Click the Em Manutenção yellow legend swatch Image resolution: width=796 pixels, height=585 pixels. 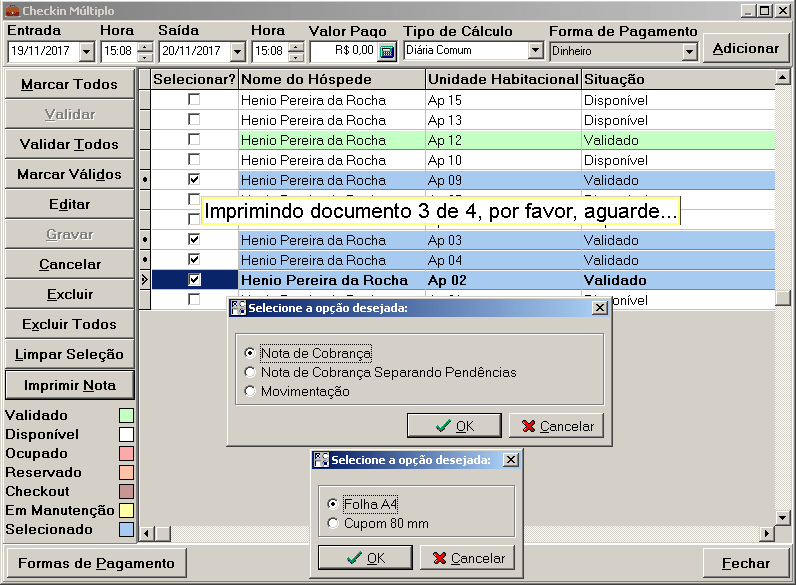(126, 510)
